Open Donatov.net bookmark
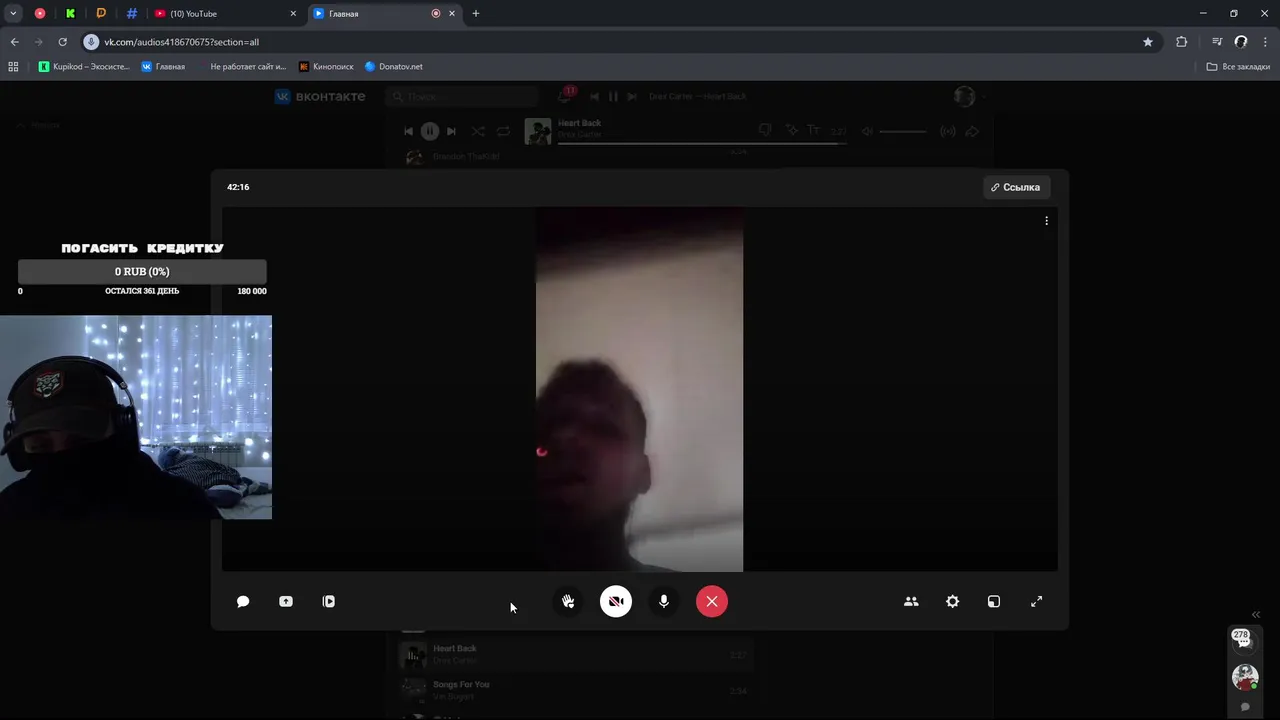 (394, 66)
